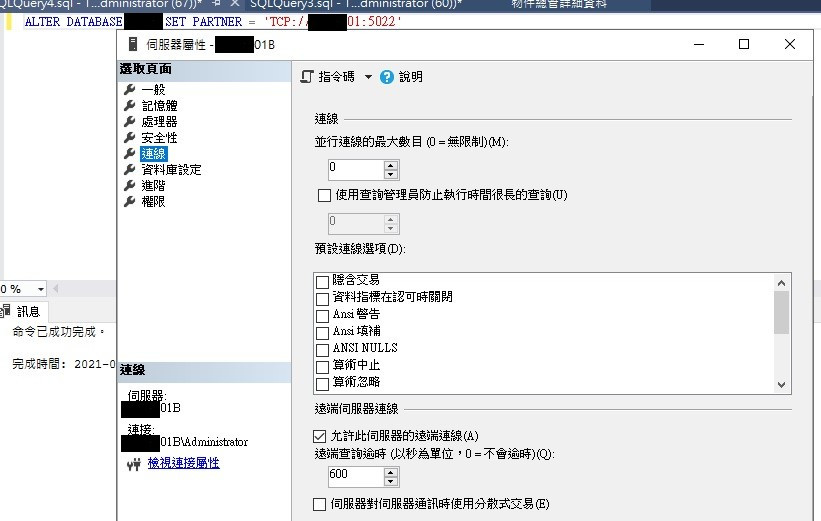Screen dimensions: 821x521
Task: Click the SET PARTNER text in query
Action: (x=204, y=22)
